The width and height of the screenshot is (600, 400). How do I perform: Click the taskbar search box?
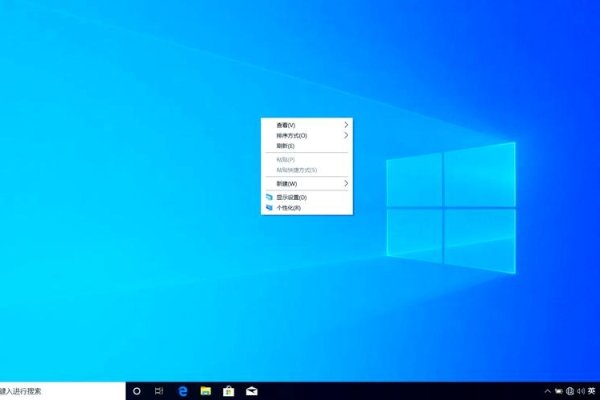62,391
